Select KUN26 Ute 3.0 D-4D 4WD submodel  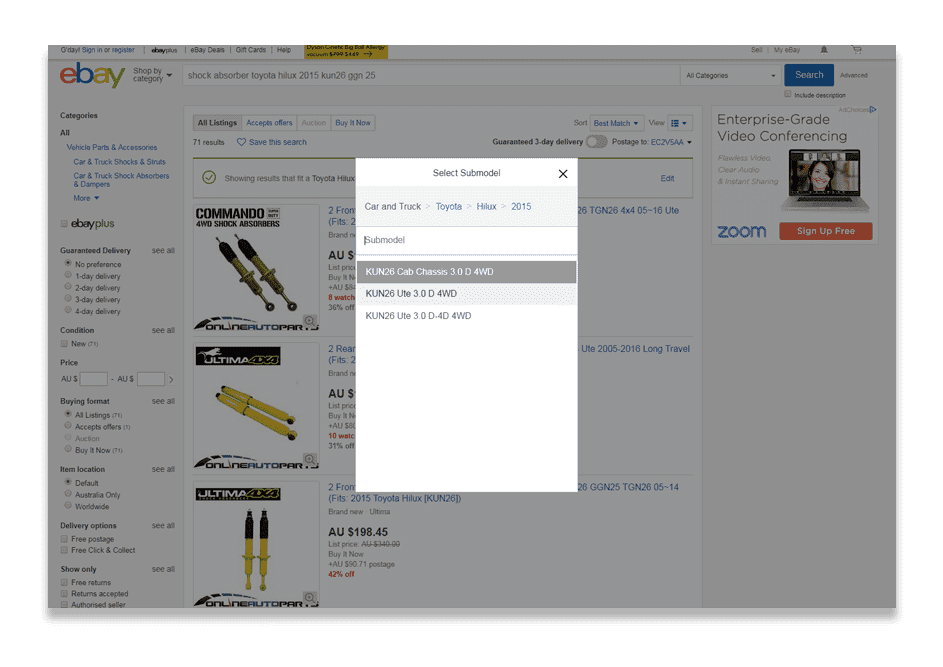pyautogui.click(x=467, y=316)
